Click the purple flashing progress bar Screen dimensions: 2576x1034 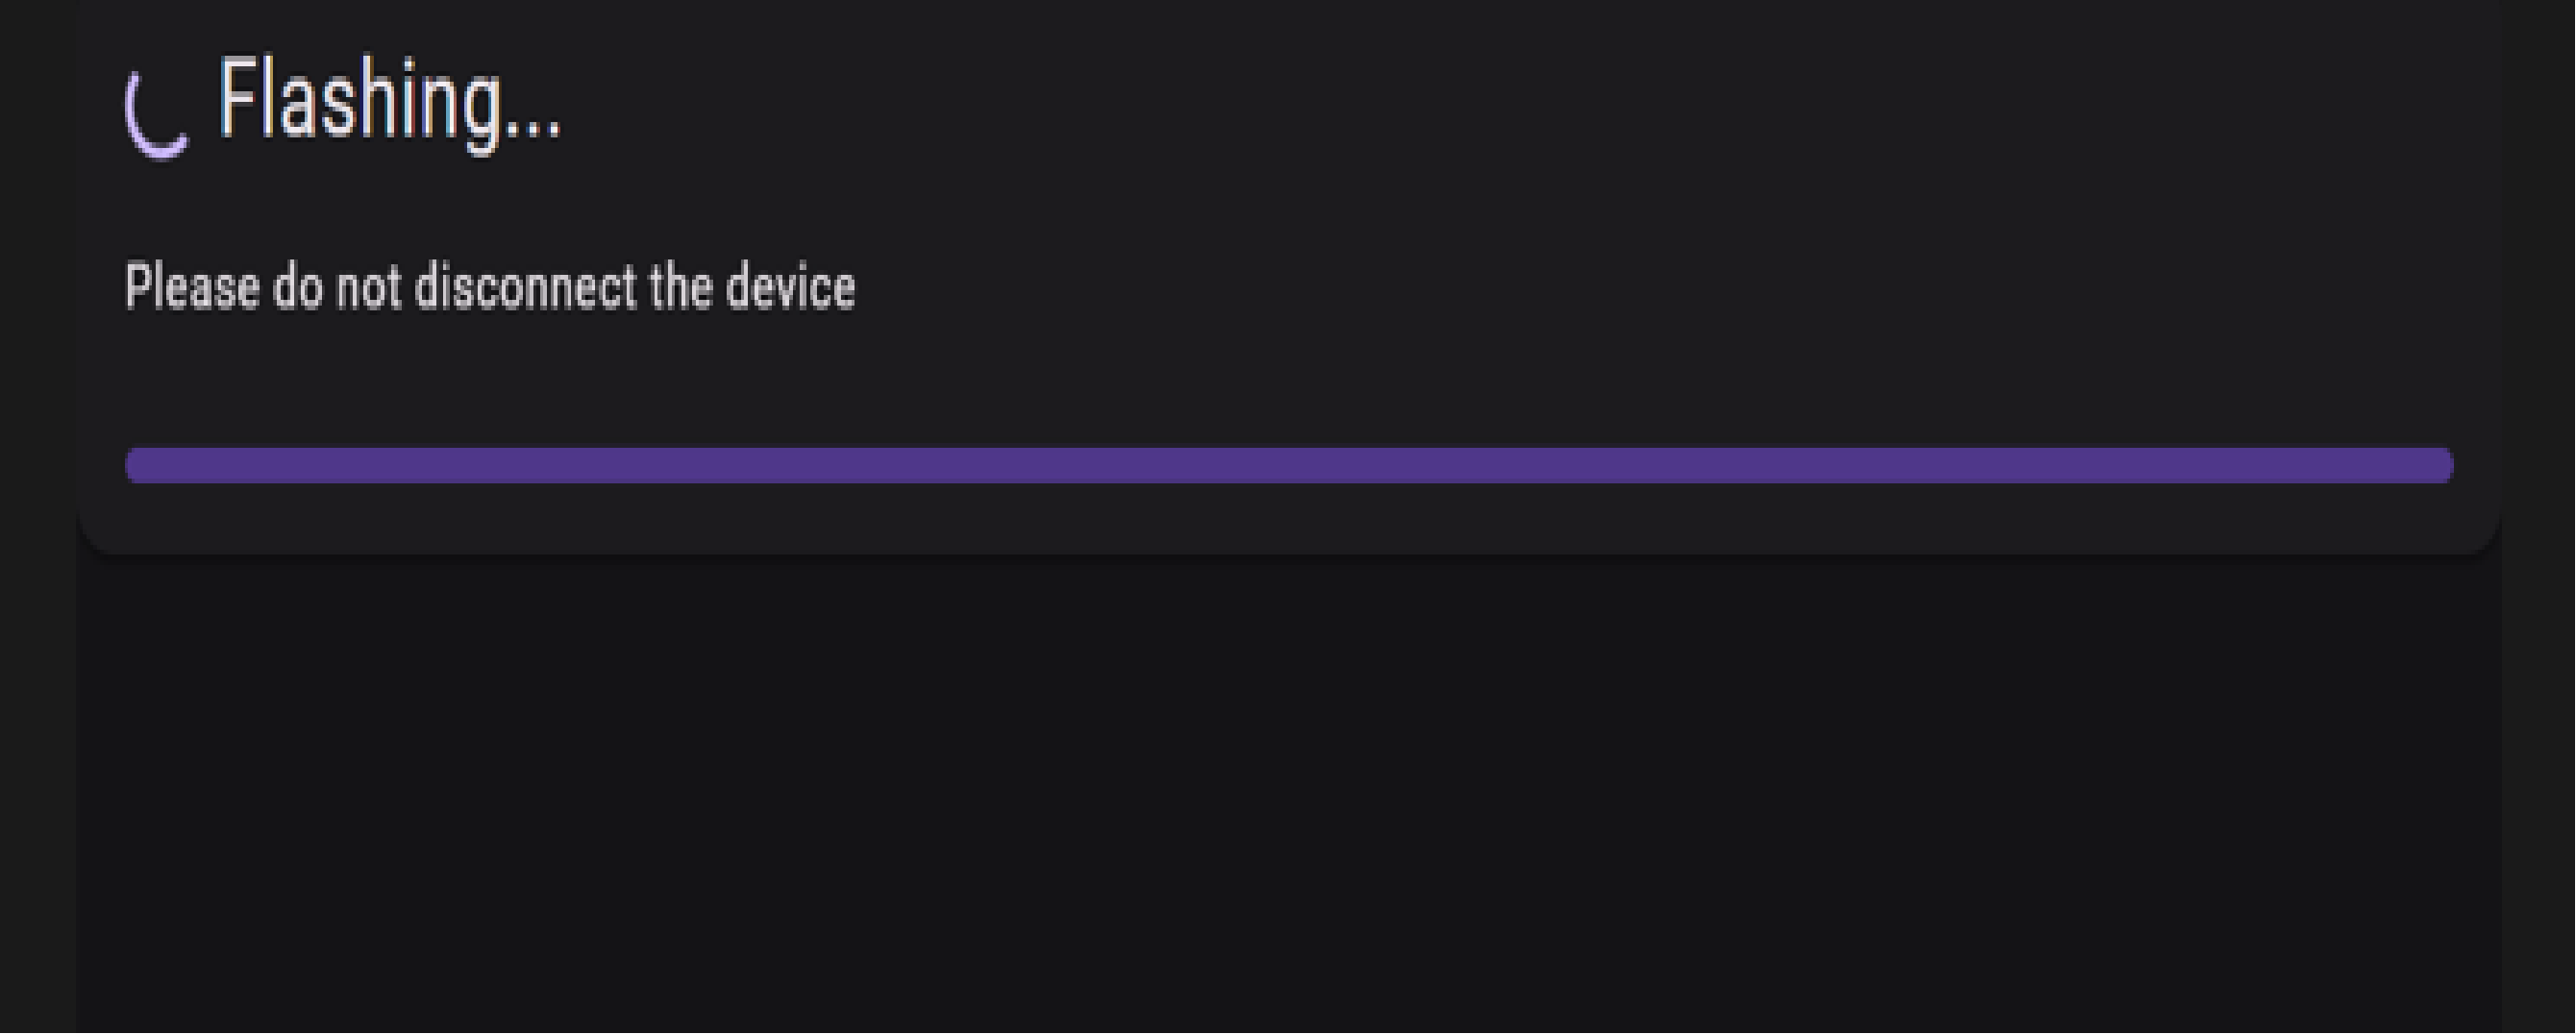pyautogui.click(x=1288, y=465)
